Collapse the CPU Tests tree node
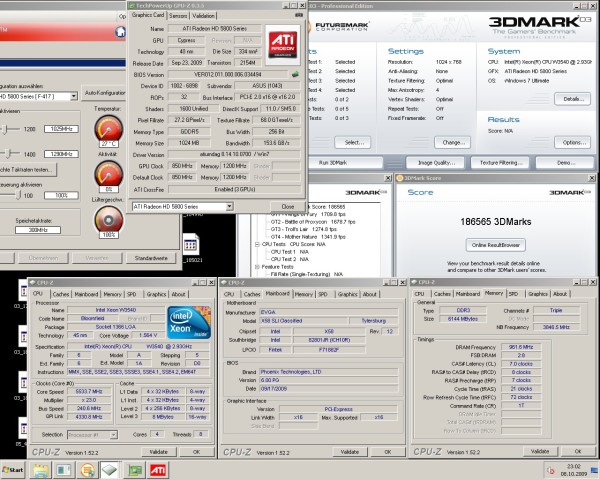Screen dimensions: 600x480 pos(257,244)
